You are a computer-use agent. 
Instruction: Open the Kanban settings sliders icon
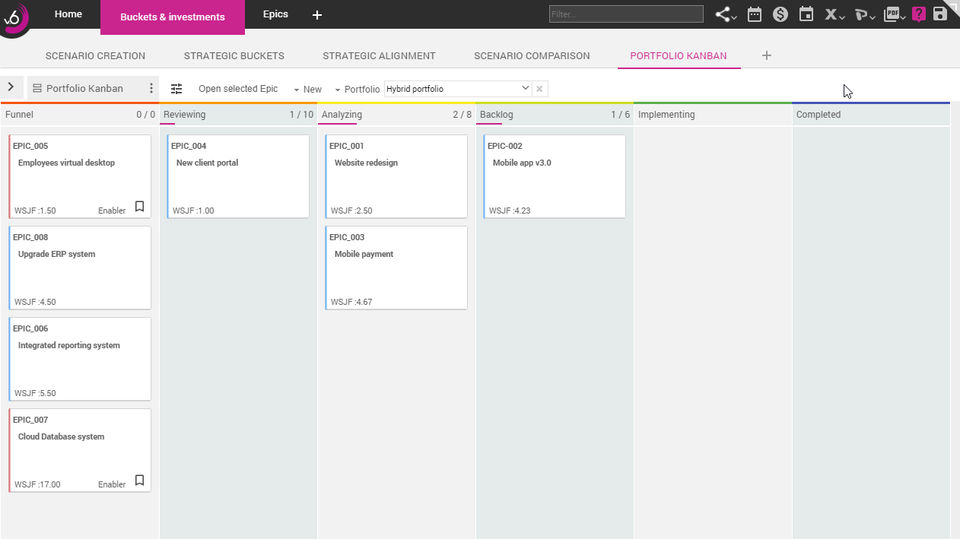click(176, 89)
